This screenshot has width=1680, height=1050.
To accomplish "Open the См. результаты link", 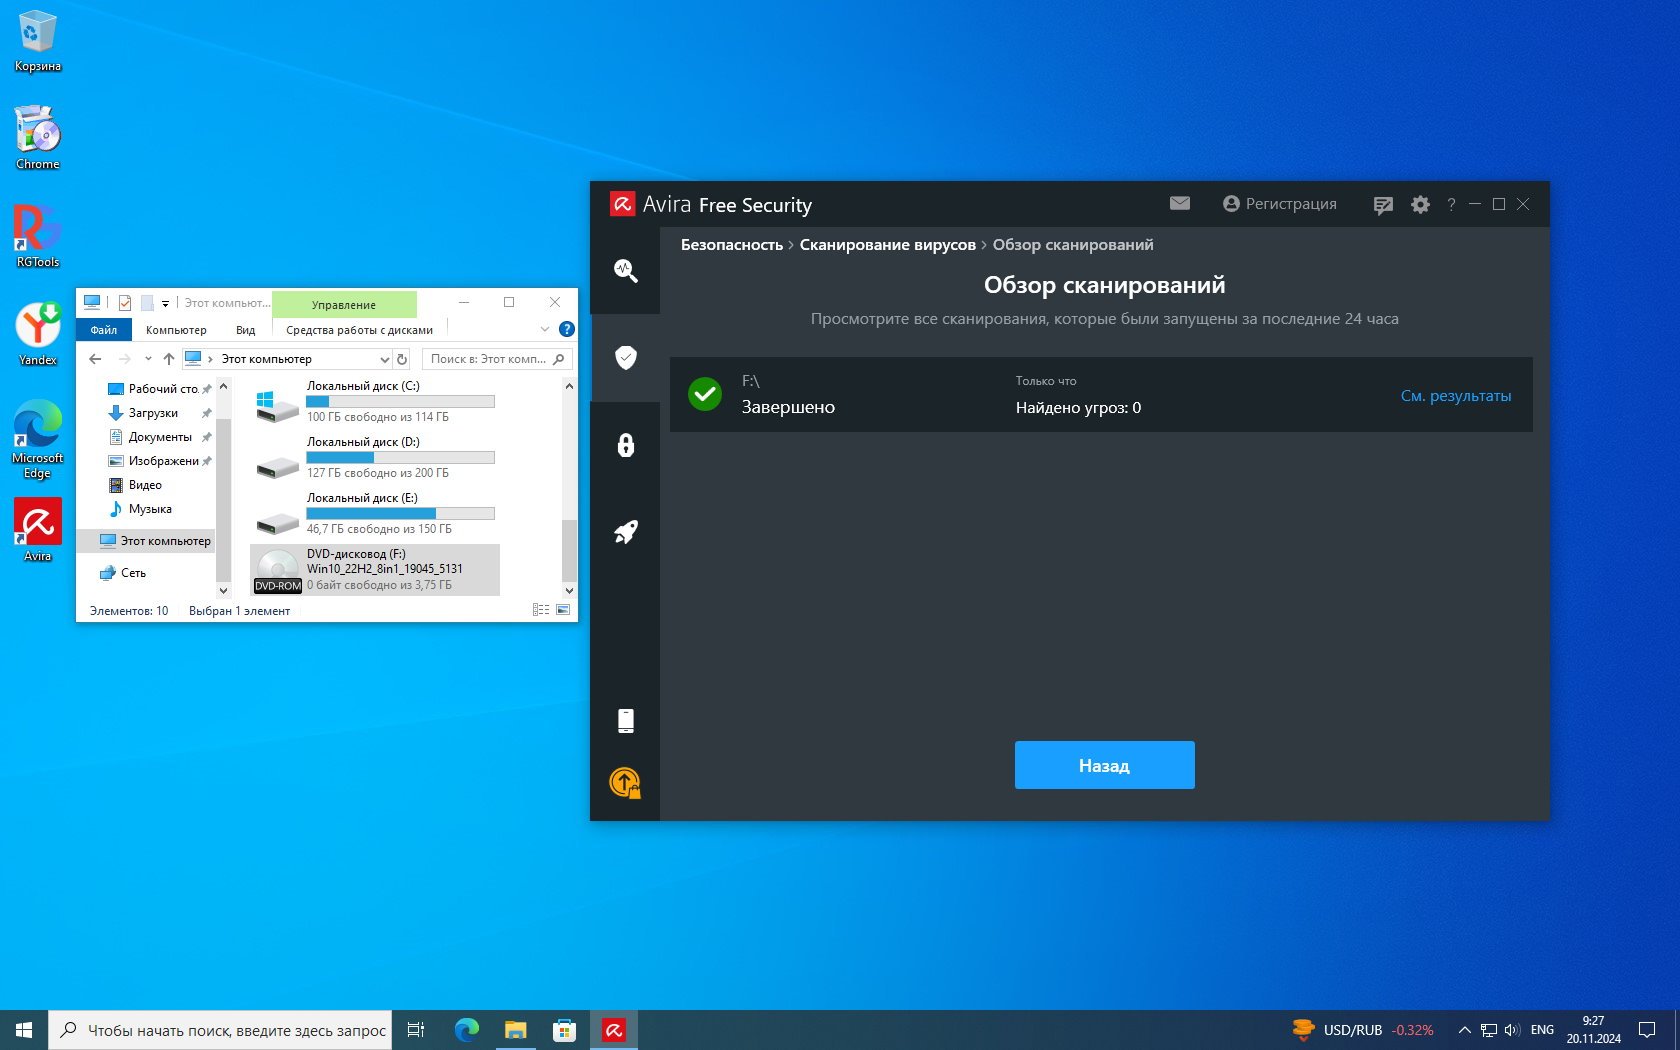I will click(1455, 396).
